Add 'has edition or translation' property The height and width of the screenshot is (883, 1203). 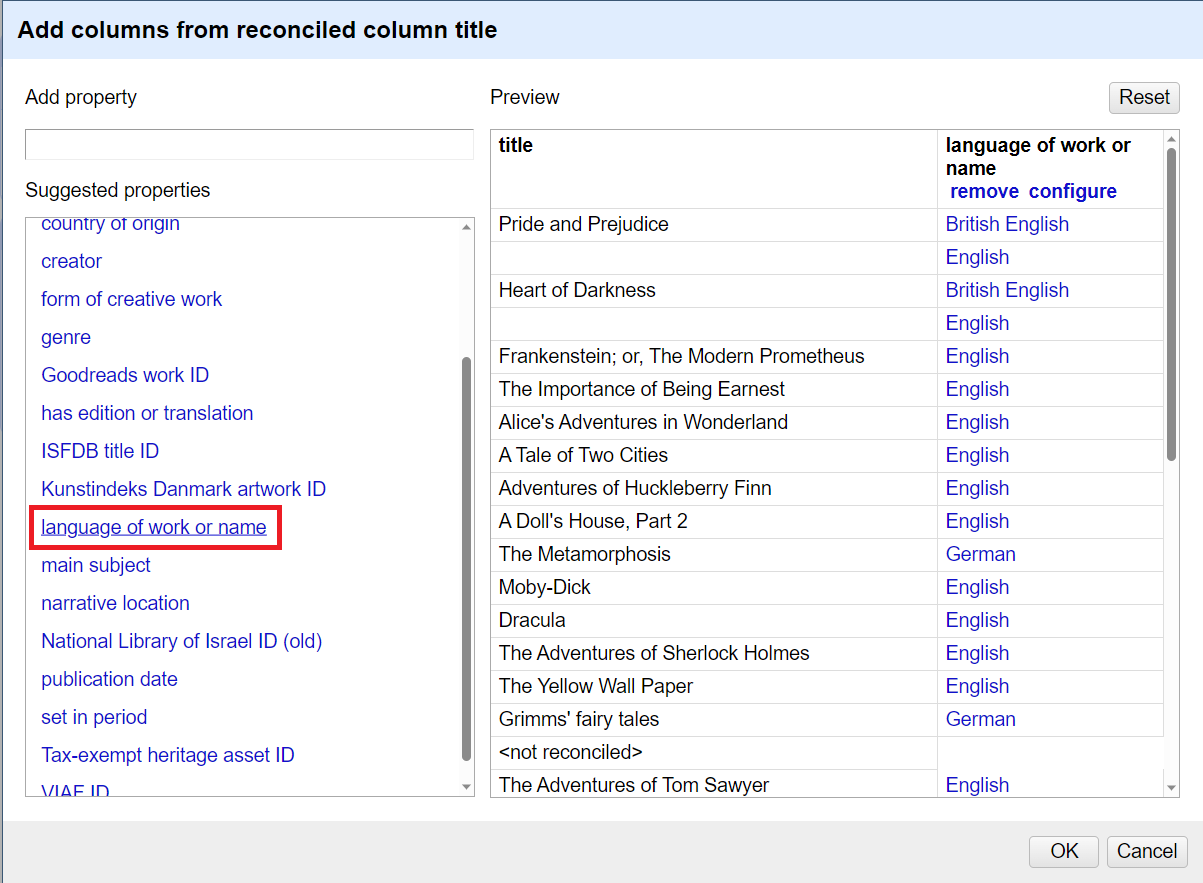pos(147,413)
